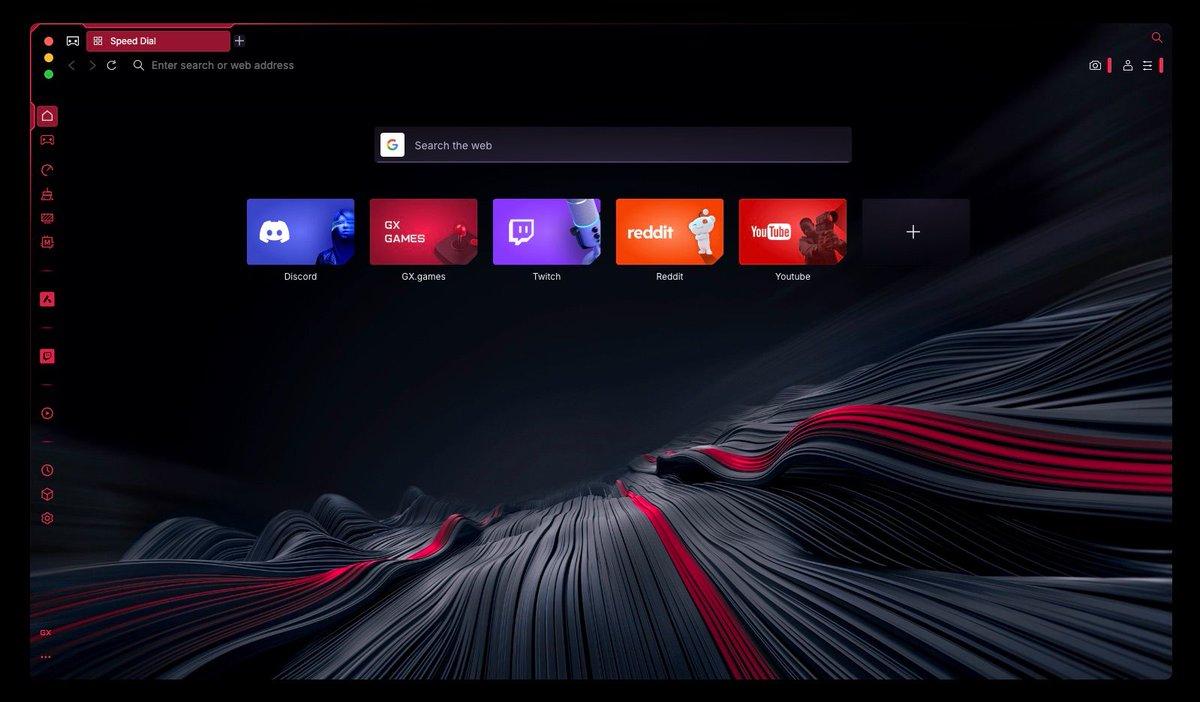The image size is (1200, 702).
Task: Open the Discord speed dial tile
Action: (x=300, y=231)
